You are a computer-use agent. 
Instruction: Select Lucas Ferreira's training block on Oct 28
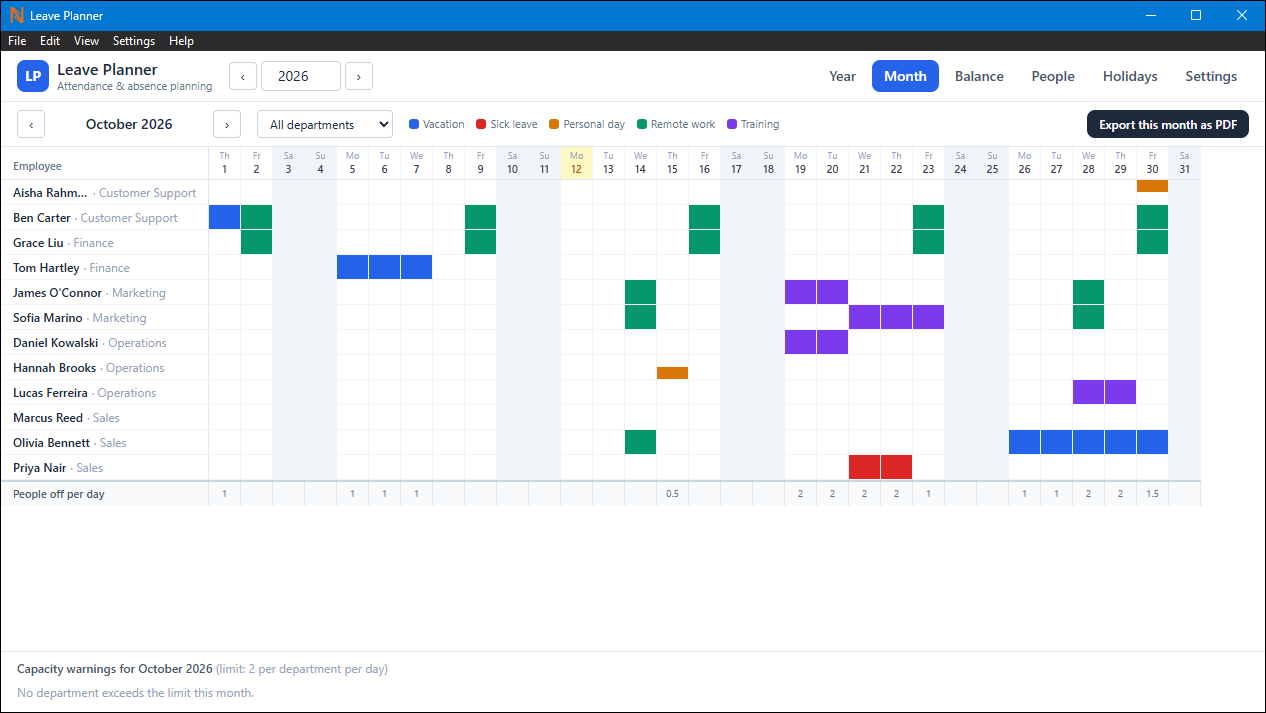1089,392
